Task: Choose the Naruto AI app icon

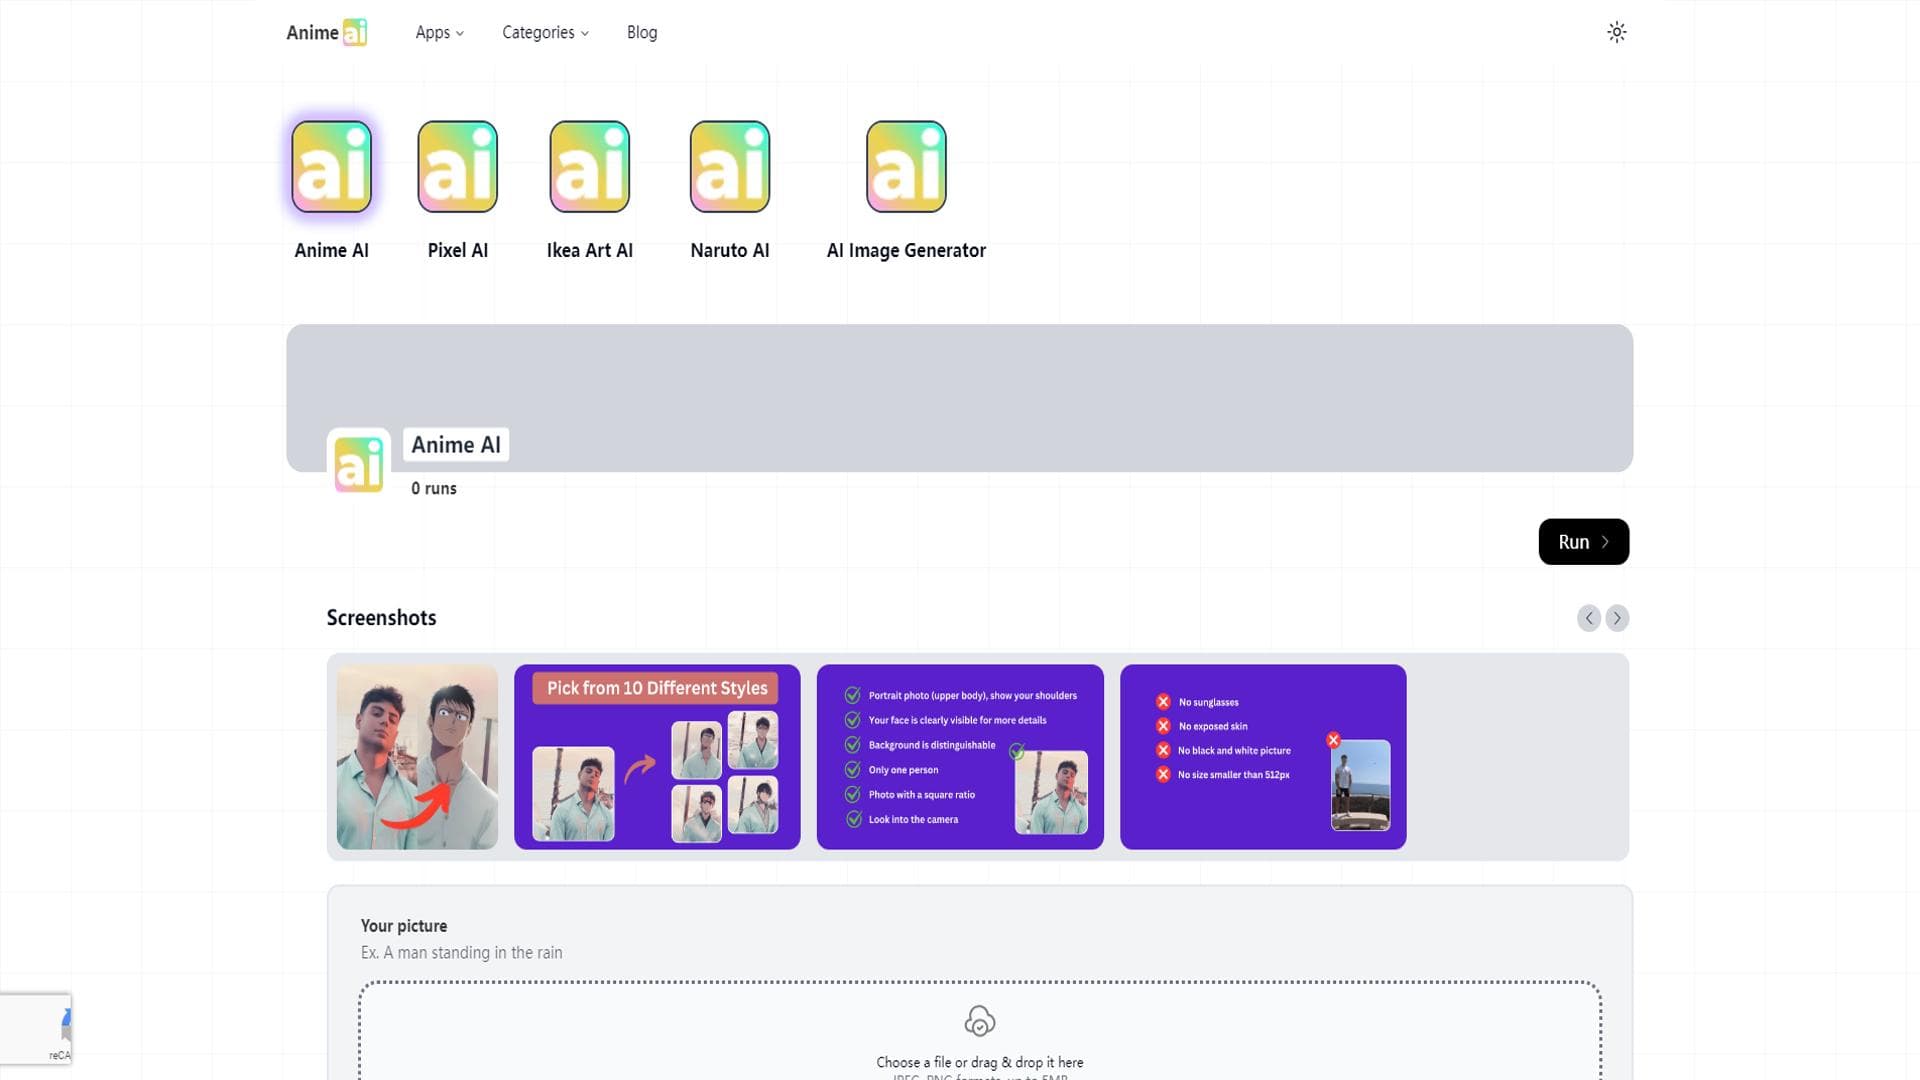Action: click(729, 167)
